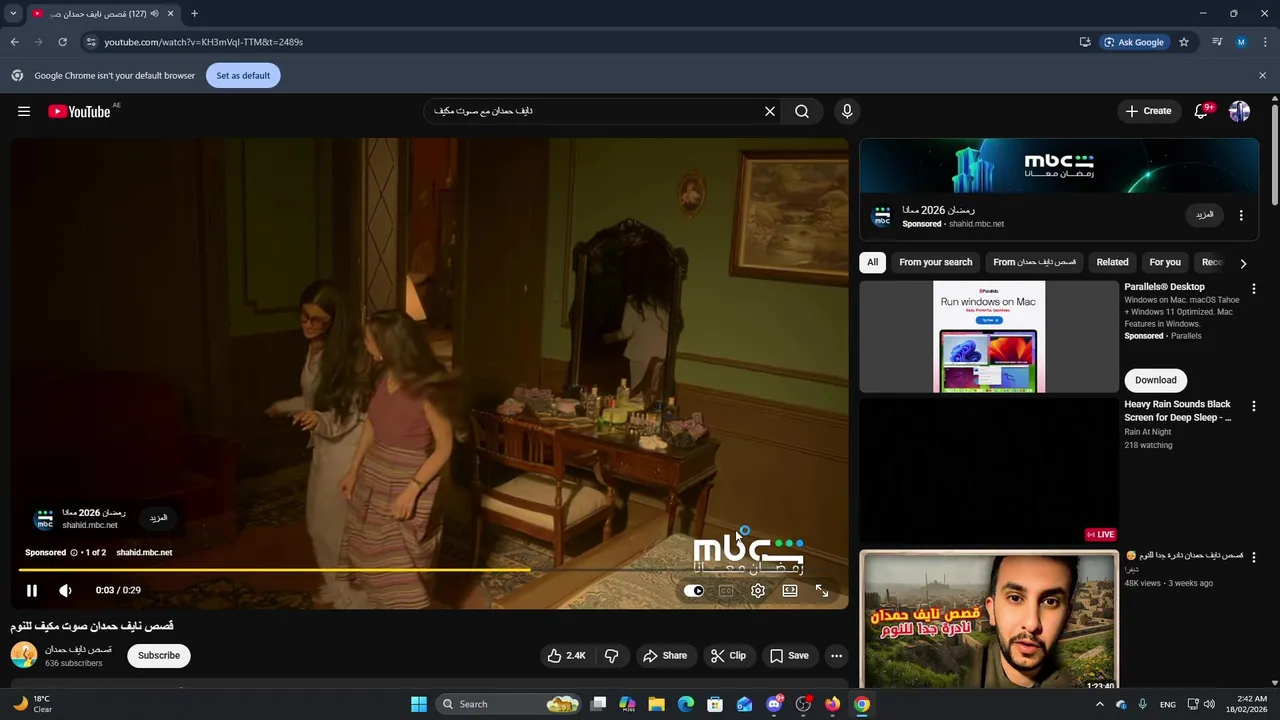Open Parallels Desktop ad thumbnail
Image resolution: width=1280 pixels, height=720 pixels.
[x=989, y=336]
